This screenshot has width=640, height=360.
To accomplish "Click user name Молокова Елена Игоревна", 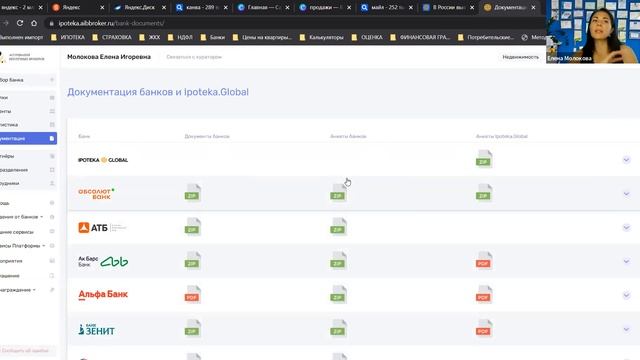I will pos(109,57).
